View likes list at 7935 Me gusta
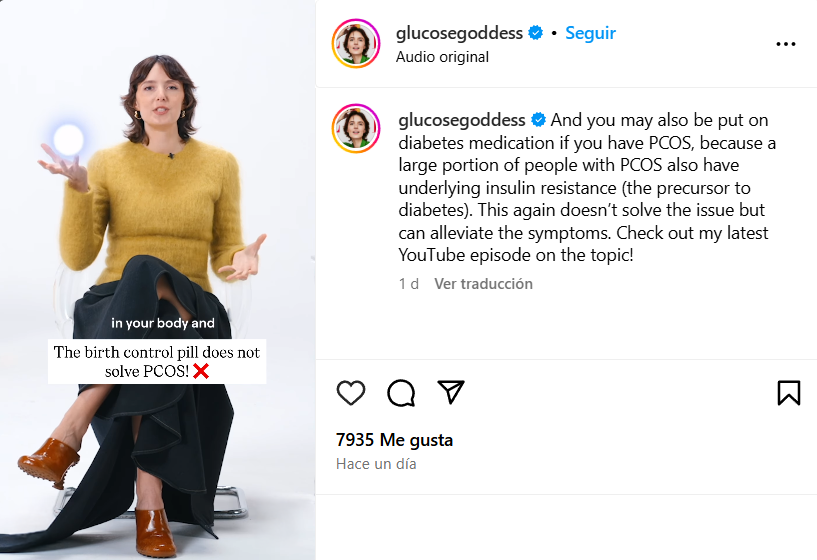The image size is (817, 560). tap(394, 440)
